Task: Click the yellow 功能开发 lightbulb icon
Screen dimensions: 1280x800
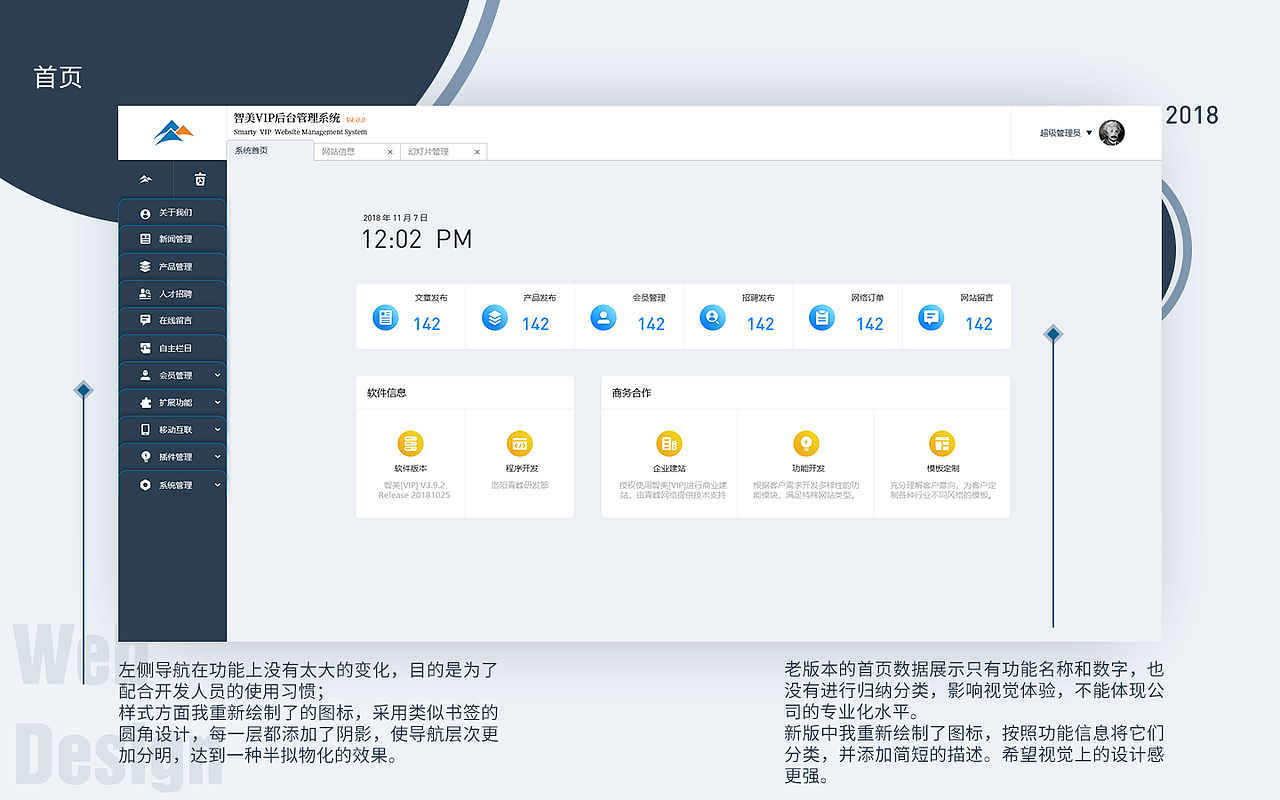Action: click(806, 443)
